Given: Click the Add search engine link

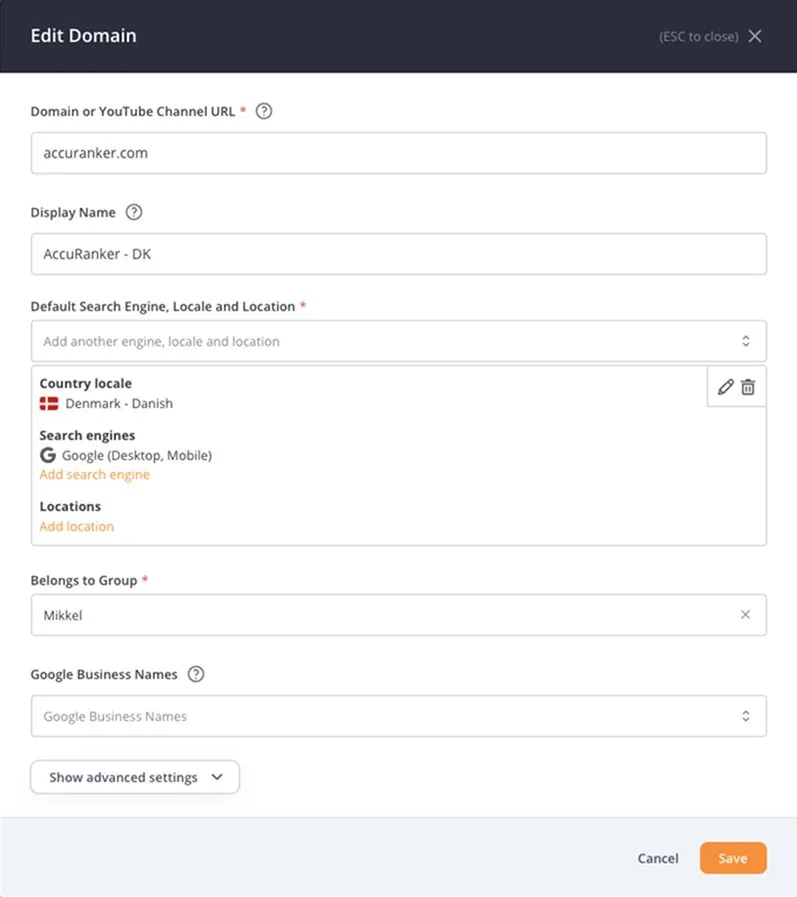Looking at the screenshot, I should tap(94, 475).
